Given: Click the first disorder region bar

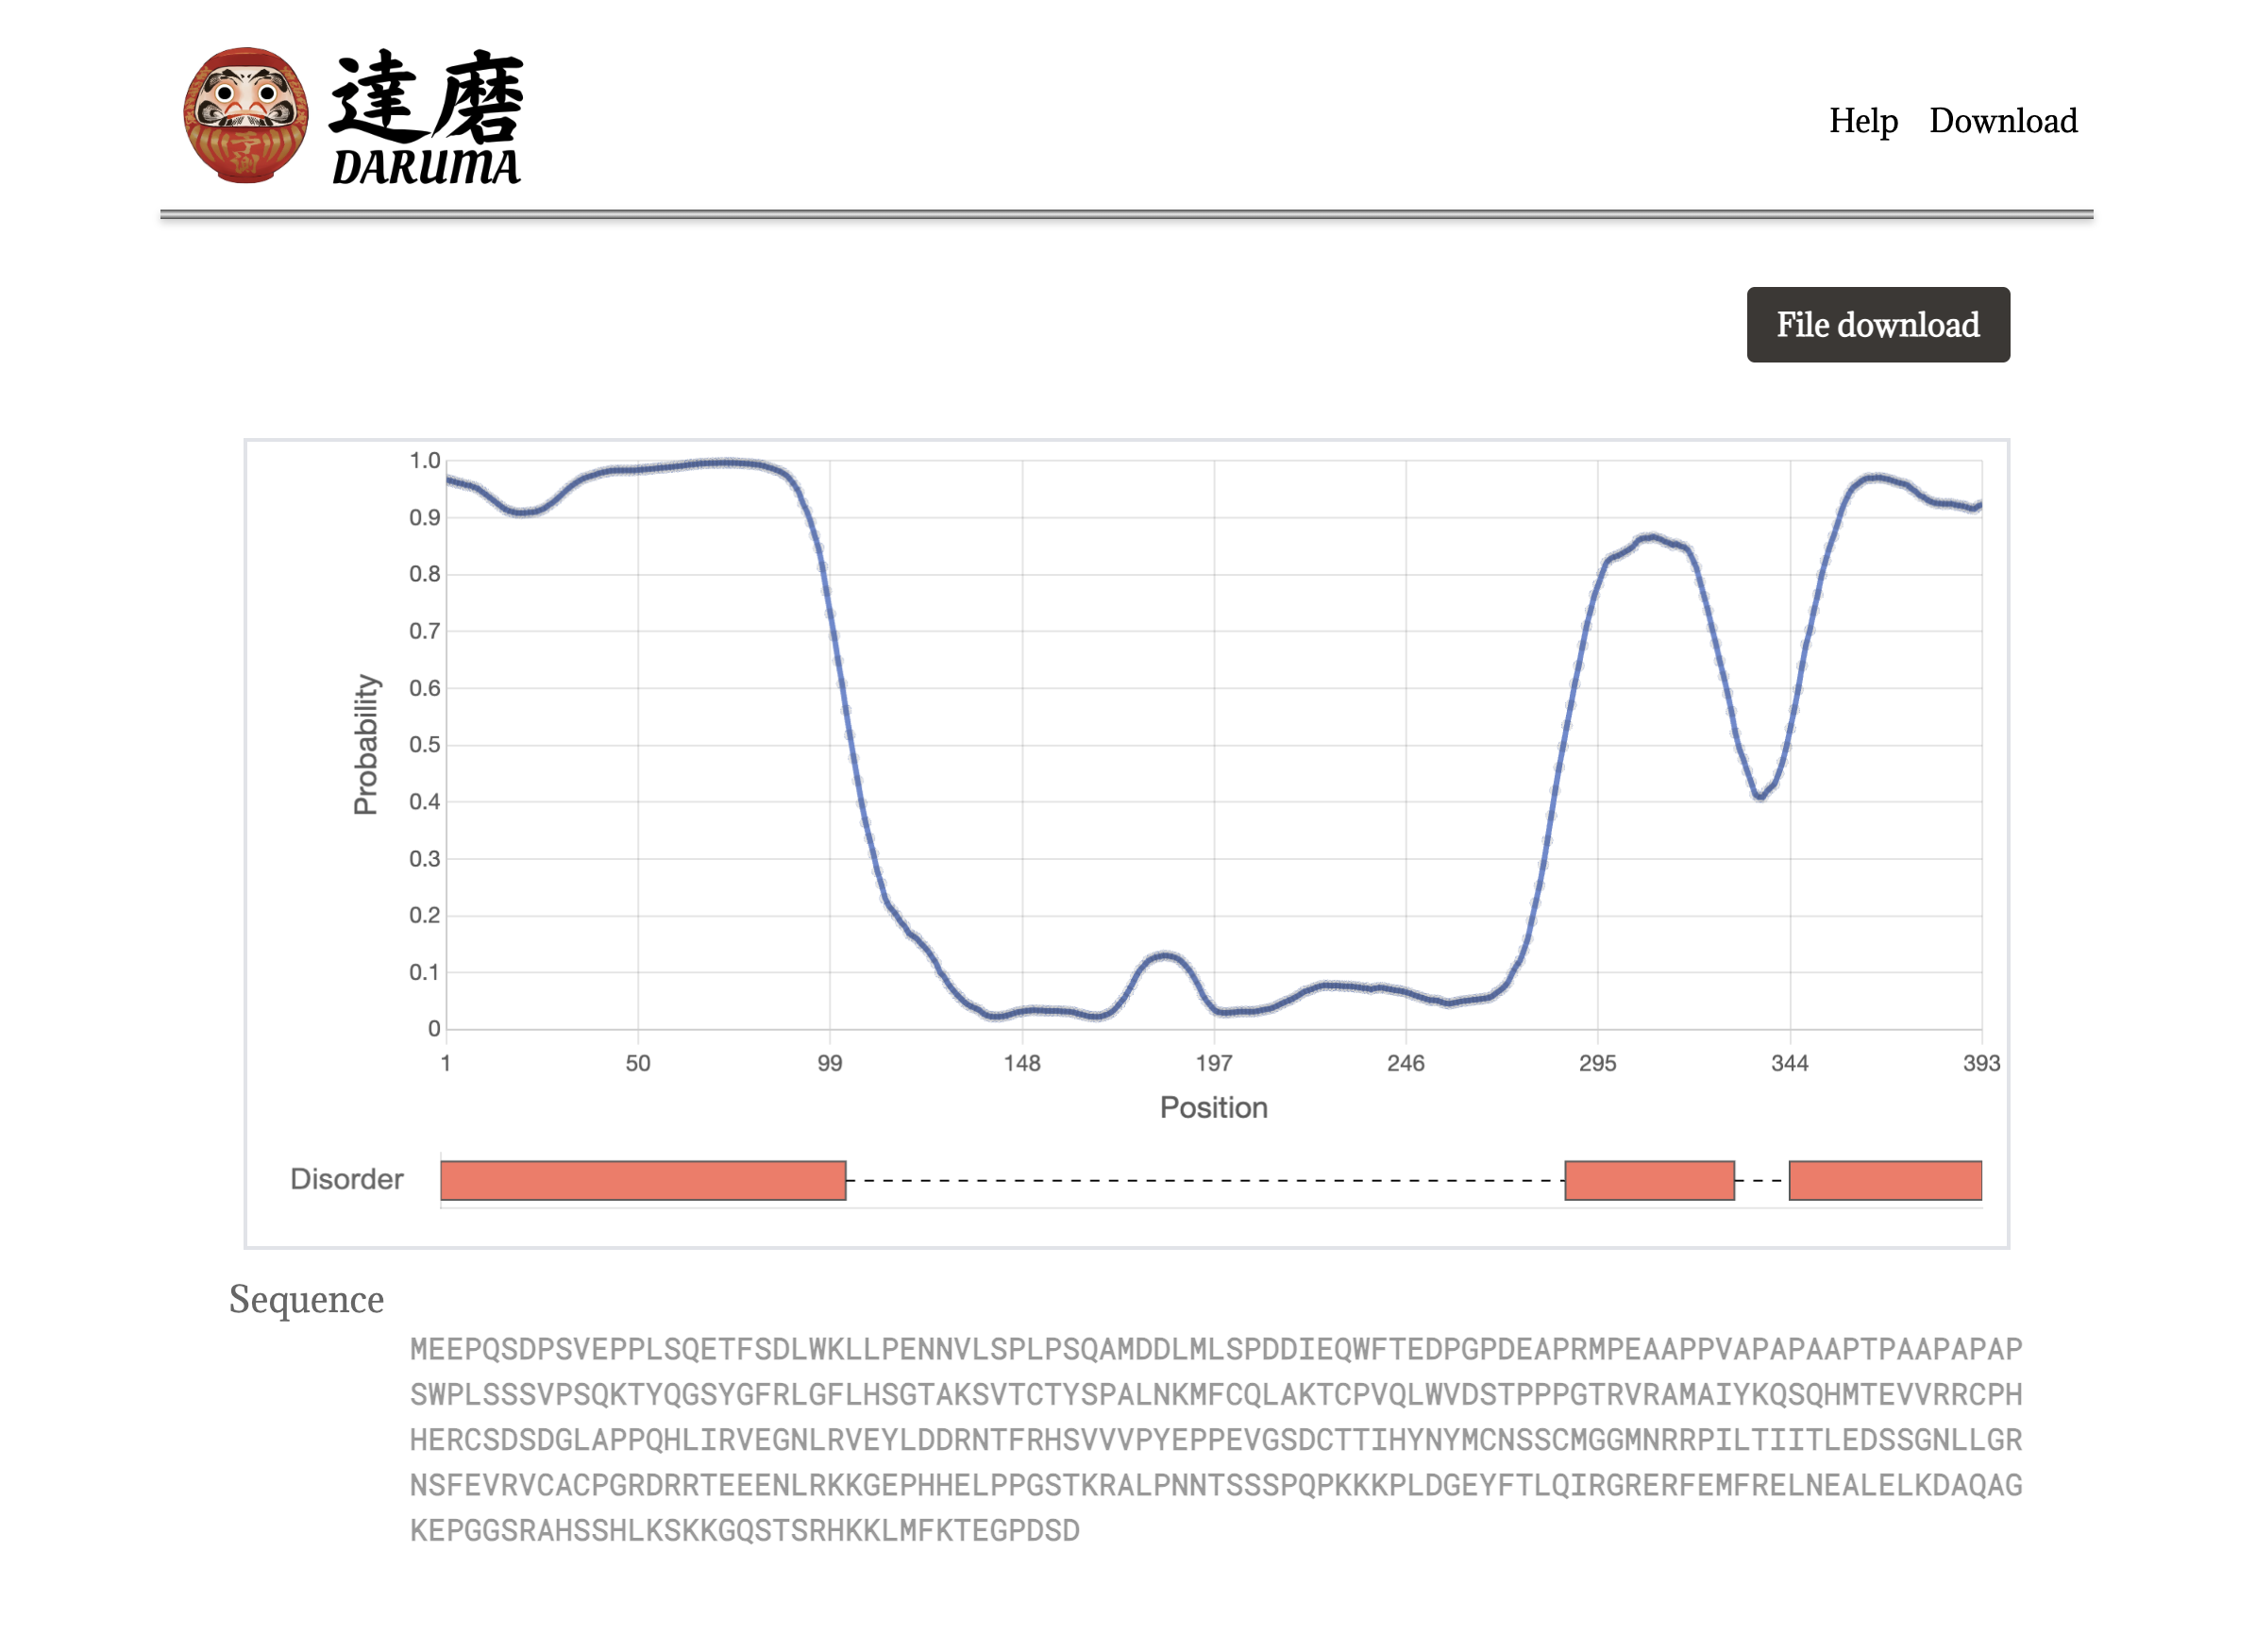Looking at the screenshot, I should (x=643, y=1180).
